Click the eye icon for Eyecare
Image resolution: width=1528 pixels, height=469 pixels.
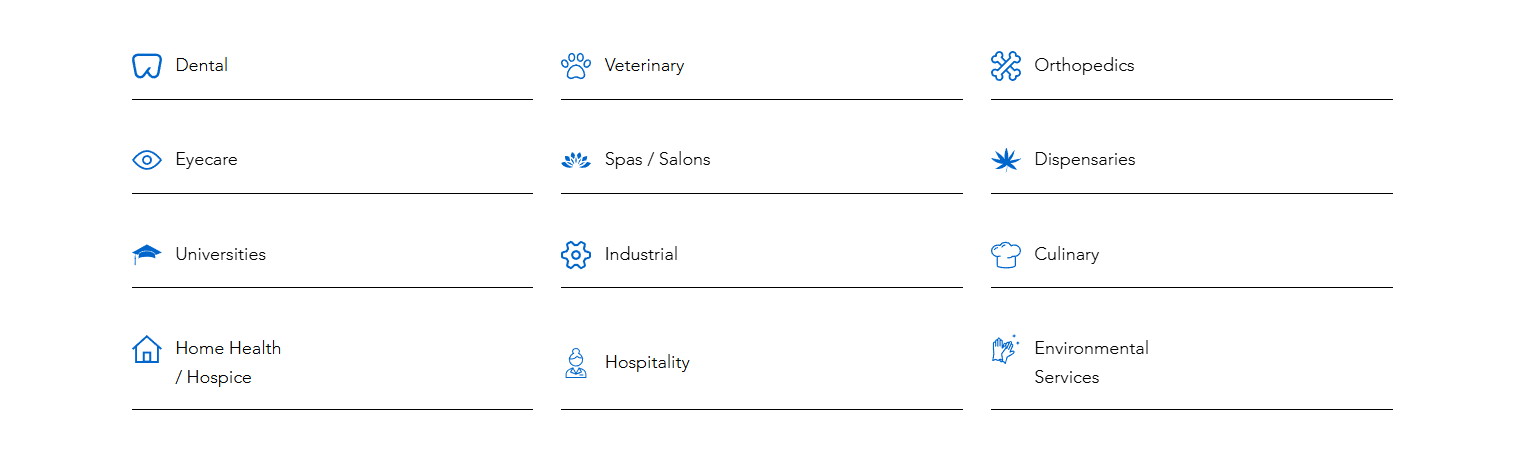(147, 160)
